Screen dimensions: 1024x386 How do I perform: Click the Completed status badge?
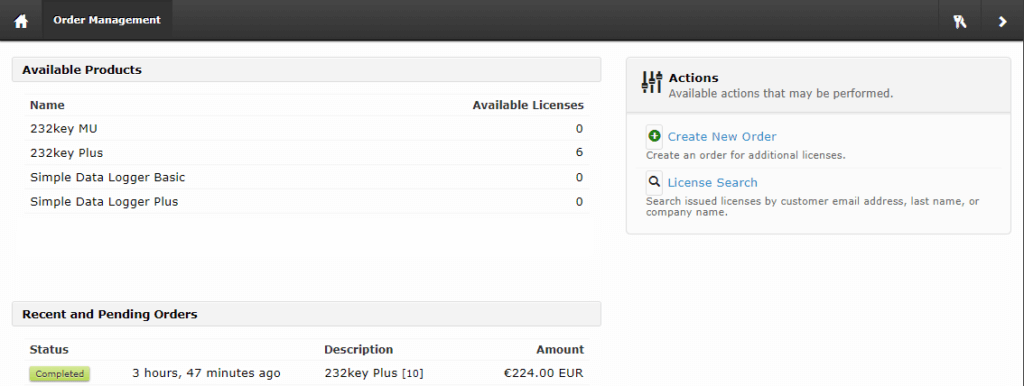coord(59,374)
